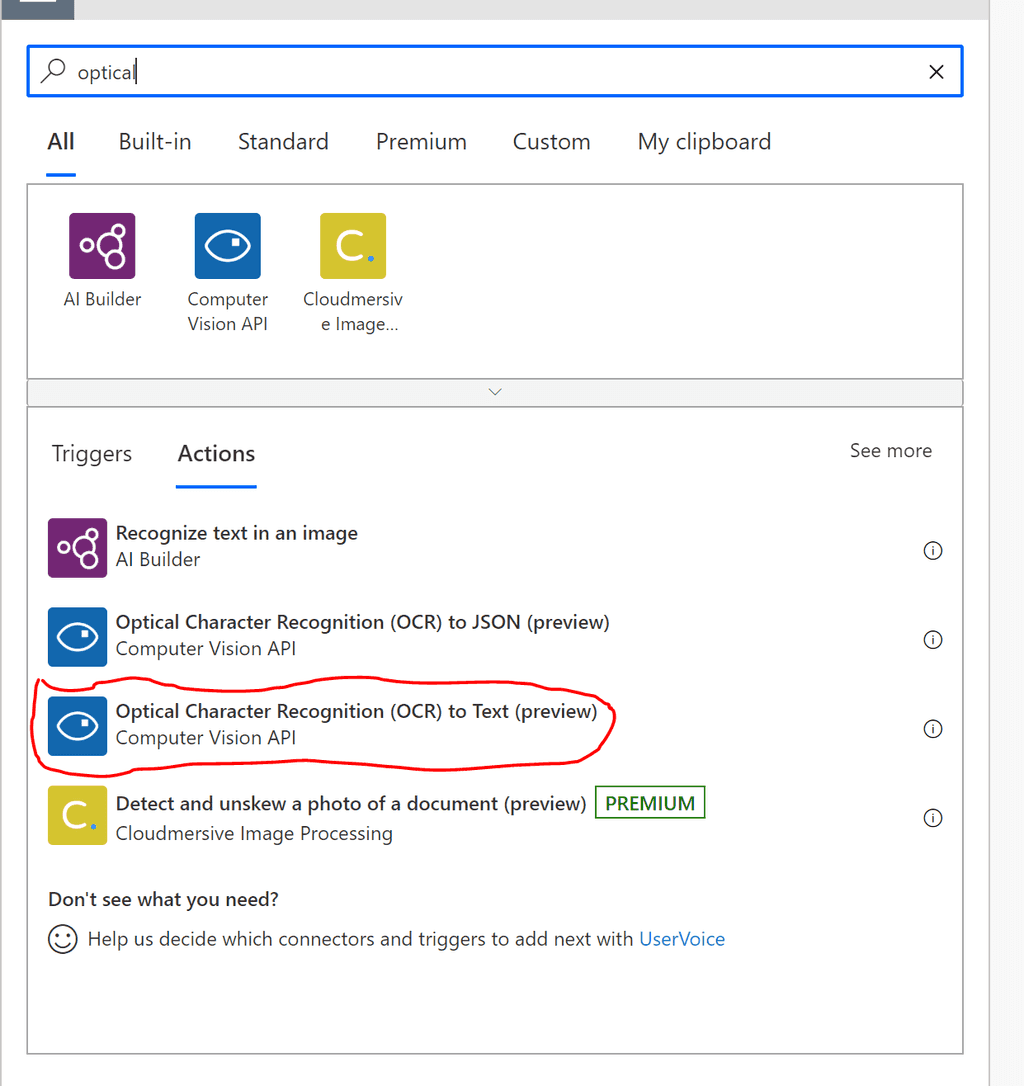This screenshot has width=1024, height=1086.
Task: Clear the search box with X
Action: pos(936,71)
